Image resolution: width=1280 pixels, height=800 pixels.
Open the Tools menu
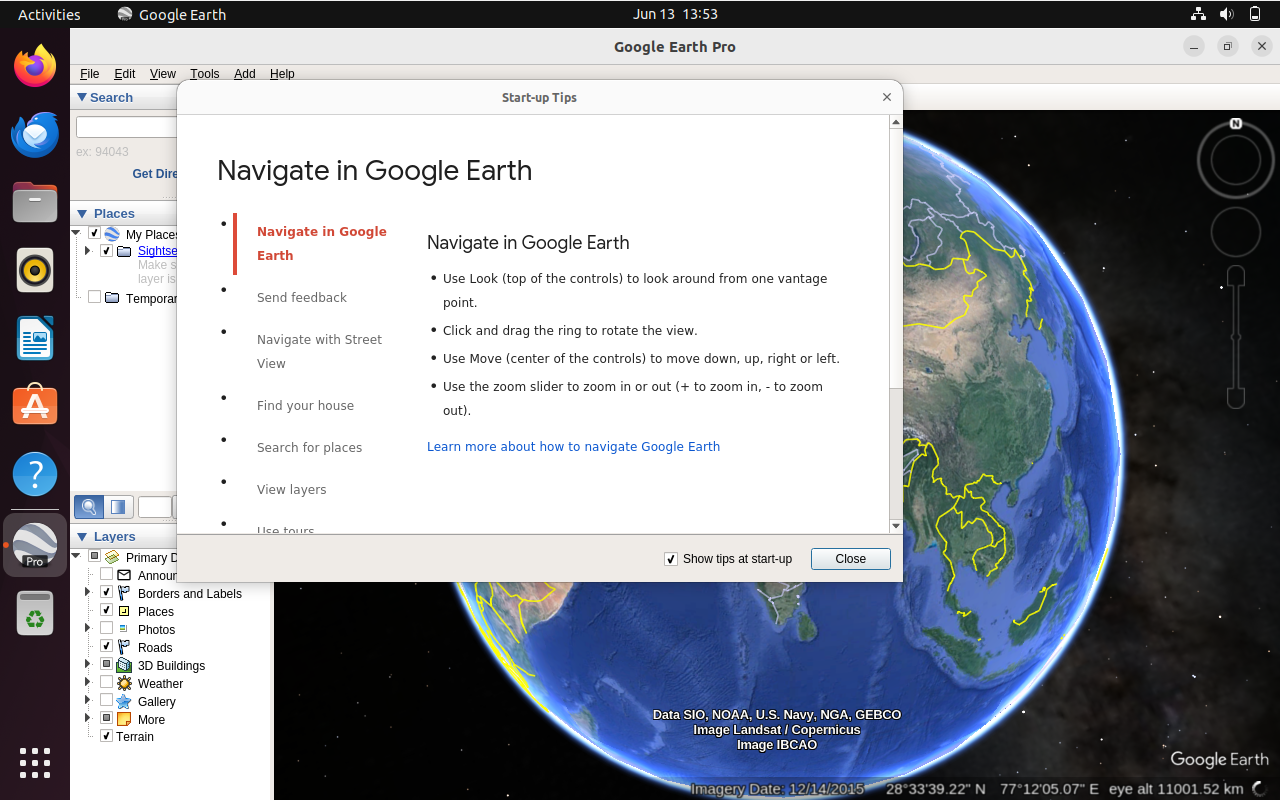pyautogui.click(x=204, y=74)
